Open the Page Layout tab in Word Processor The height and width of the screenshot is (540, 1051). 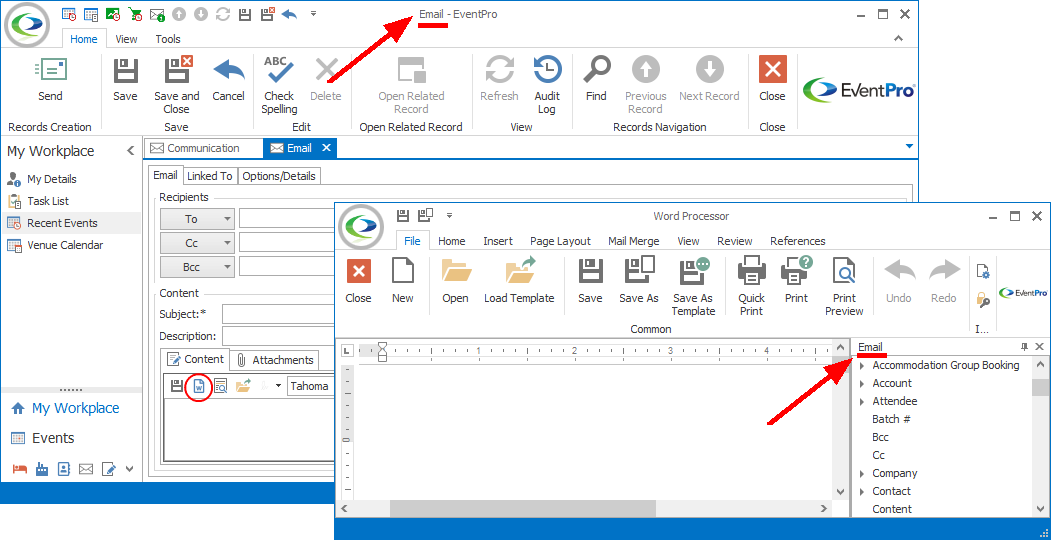click(x=560, y=241)
